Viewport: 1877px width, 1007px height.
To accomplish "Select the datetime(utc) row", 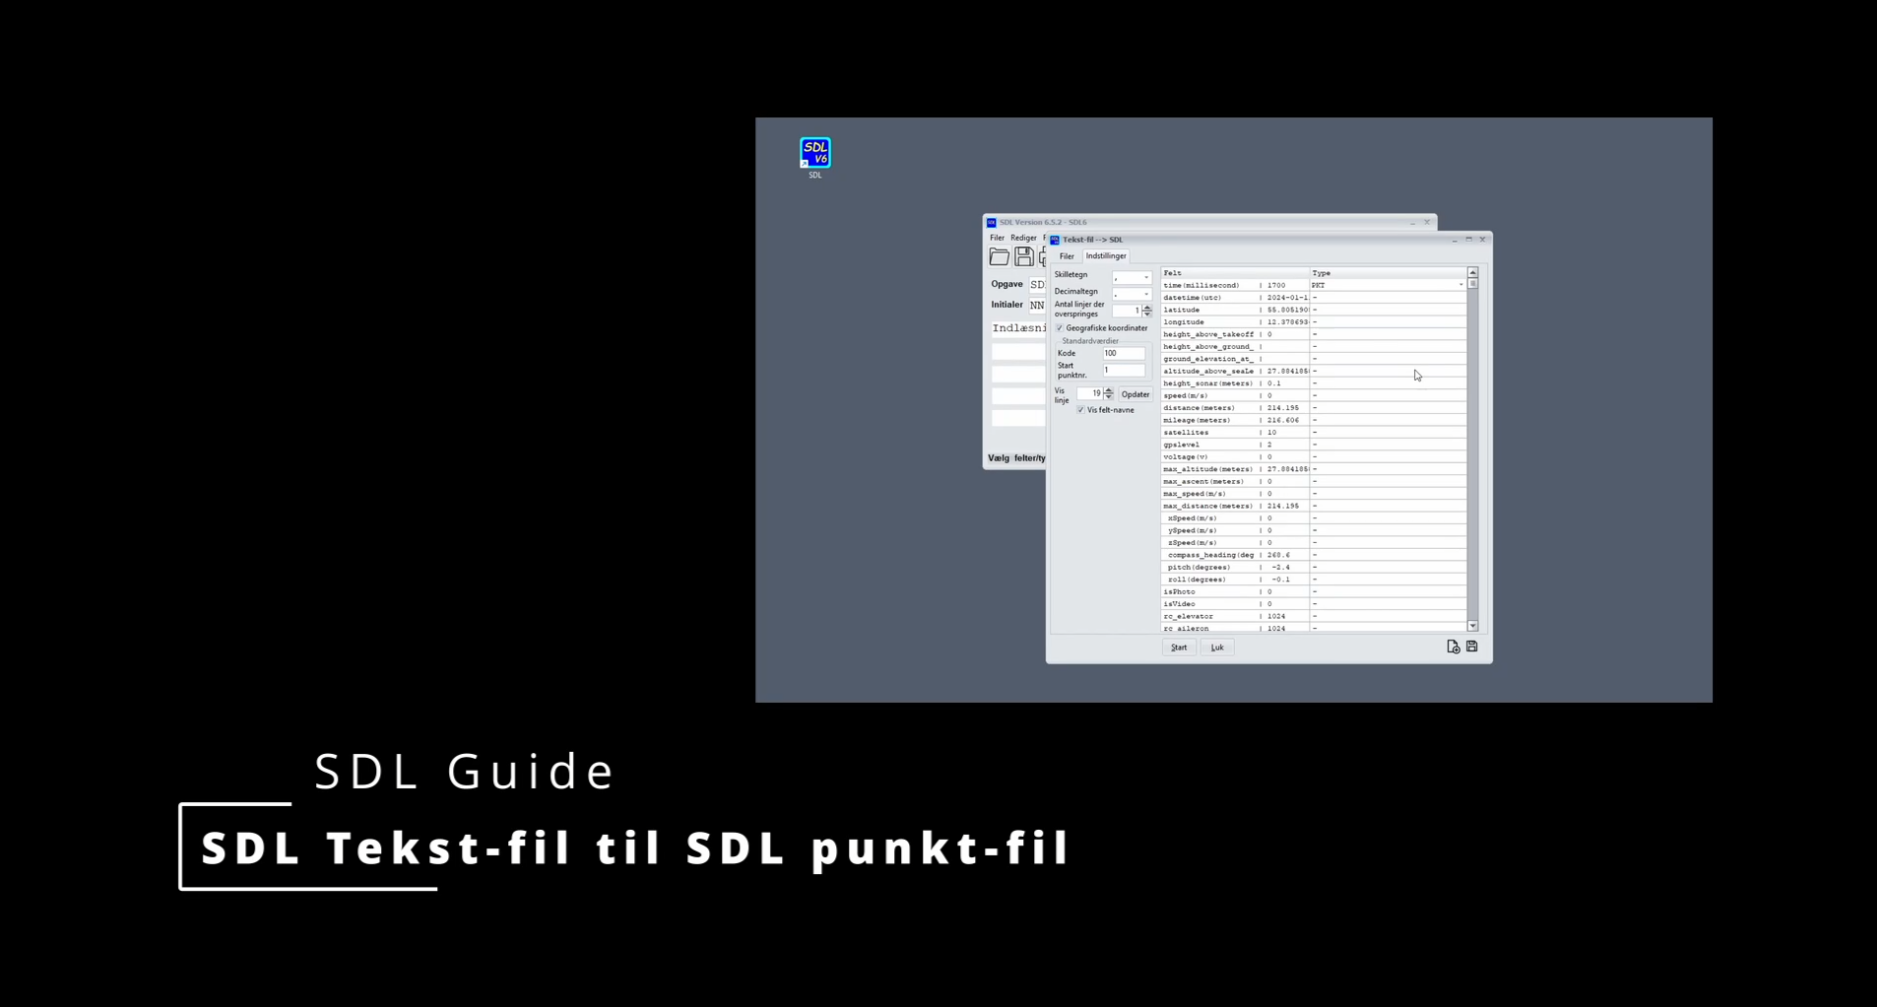I will point(1313,298).
